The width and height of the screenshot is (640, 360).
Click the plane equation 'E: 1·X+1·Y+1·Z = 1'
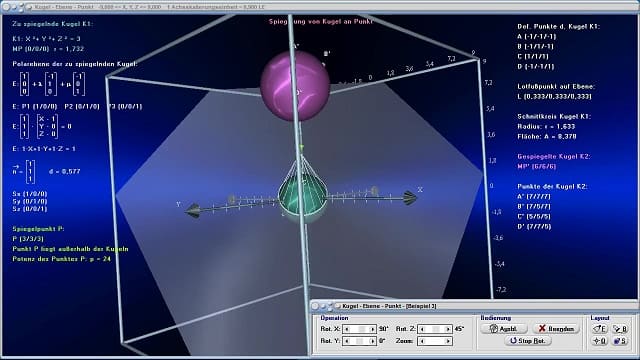(44, 149)
